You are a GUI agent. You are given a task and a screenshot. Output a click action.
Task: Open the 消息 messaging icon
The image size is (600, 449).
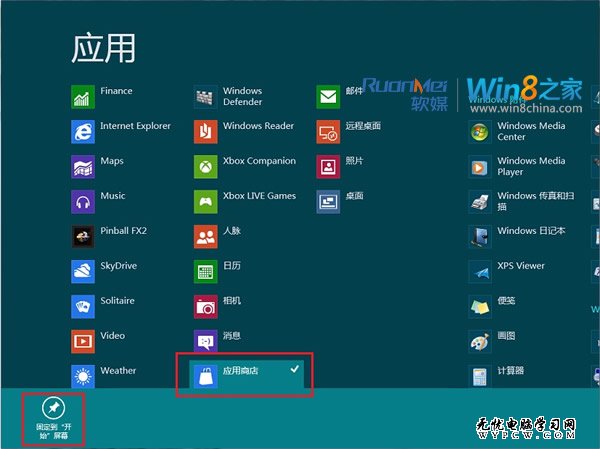205,341
